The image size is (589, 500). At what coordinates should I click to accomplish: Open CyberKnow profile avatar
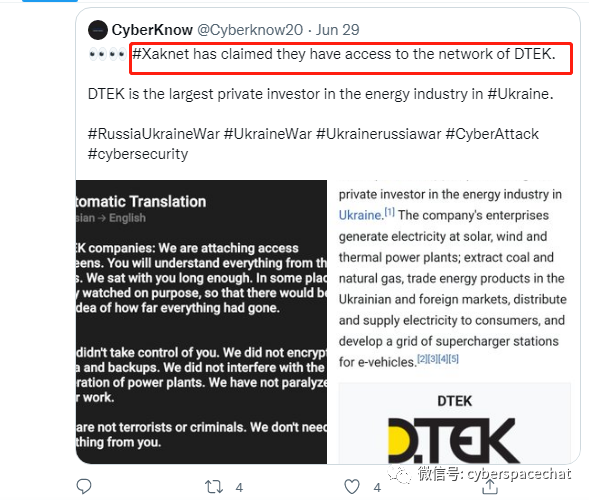(98, 30)
